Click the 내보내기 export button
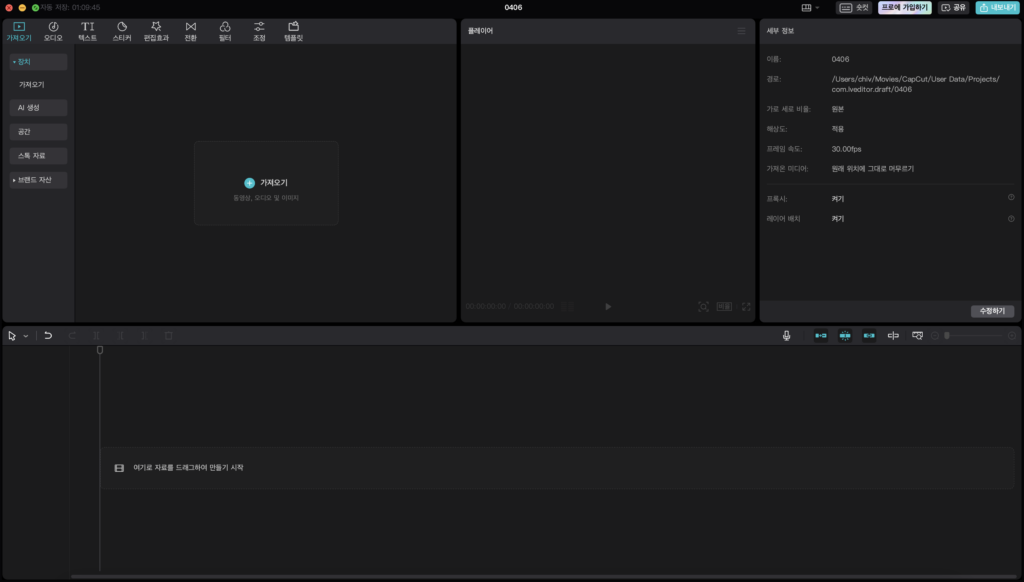1024x582 pixels. click(997, 7)
